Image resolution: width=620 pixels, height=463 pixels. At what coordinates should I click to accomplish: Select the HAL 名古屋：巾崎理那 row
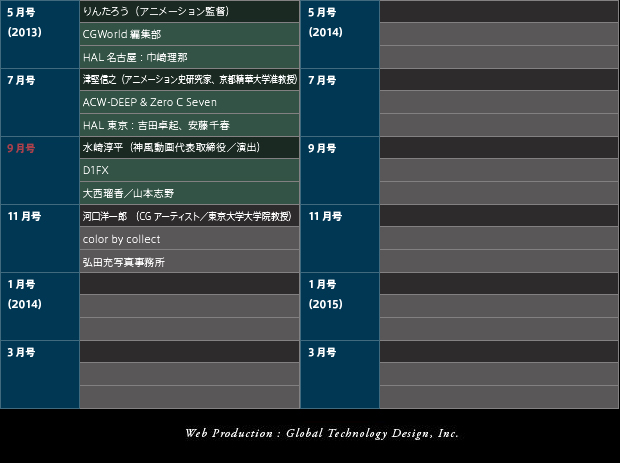point(135,57)
